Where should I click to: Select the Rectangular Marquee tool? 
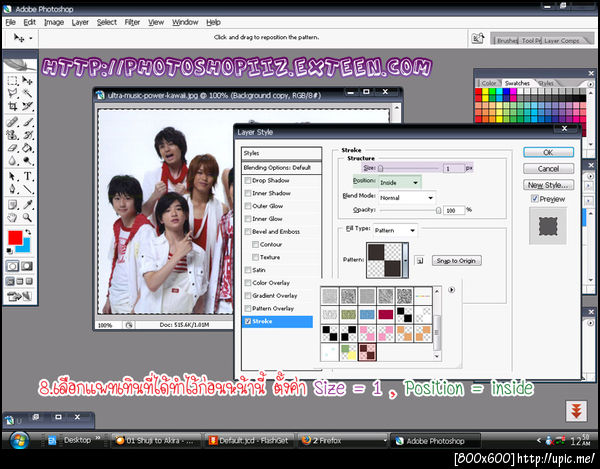point(12,80)
